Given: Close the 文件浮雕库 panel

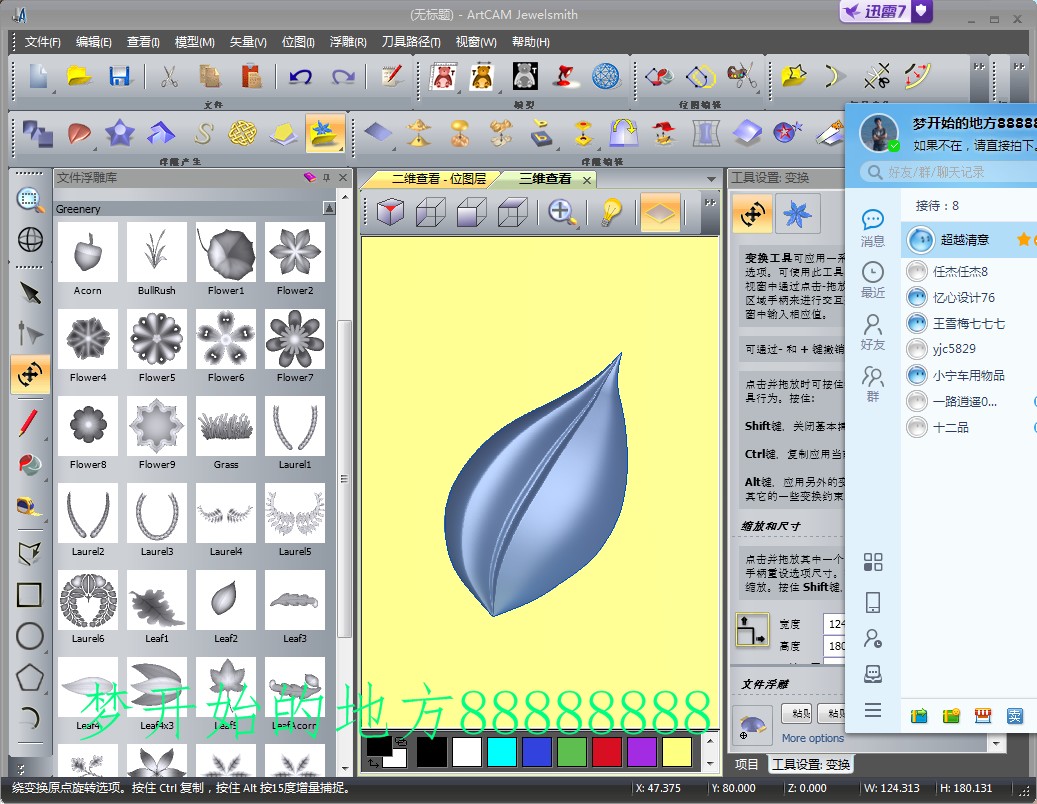Looking at the screenshot, I should tap(343, 178).
